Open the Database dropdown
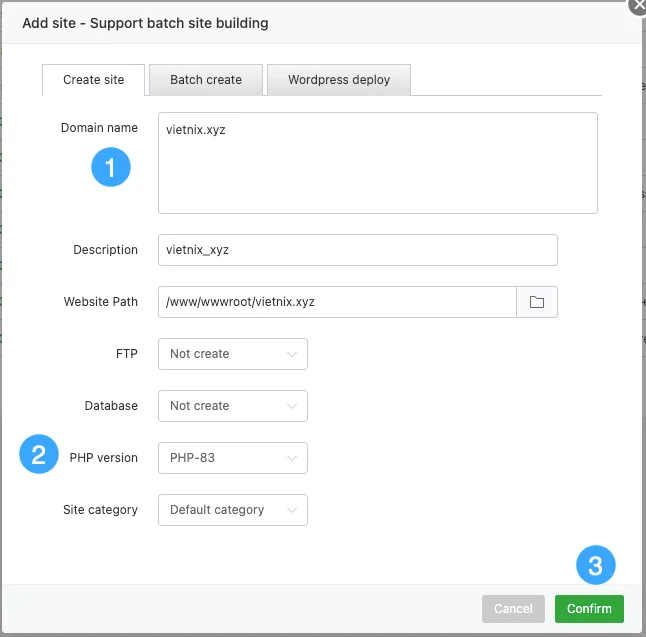Viewport: 646px width, 637px height. click(232, 406)
